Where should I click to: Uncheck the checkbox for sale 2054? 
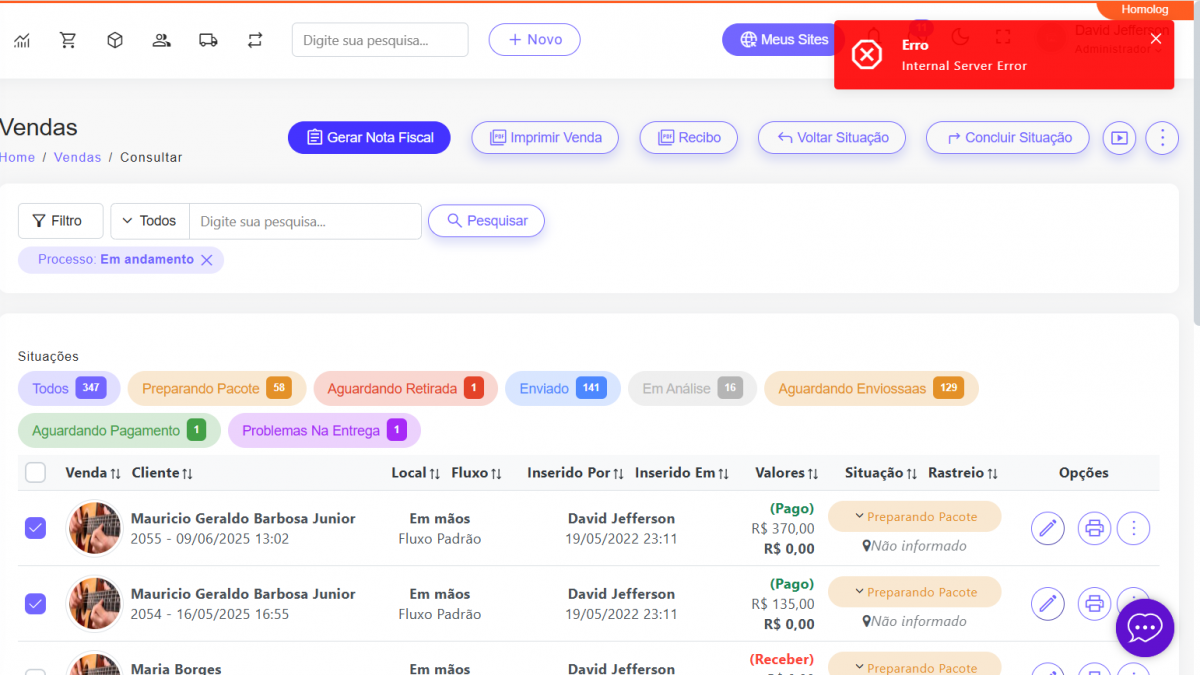point(35,603)
